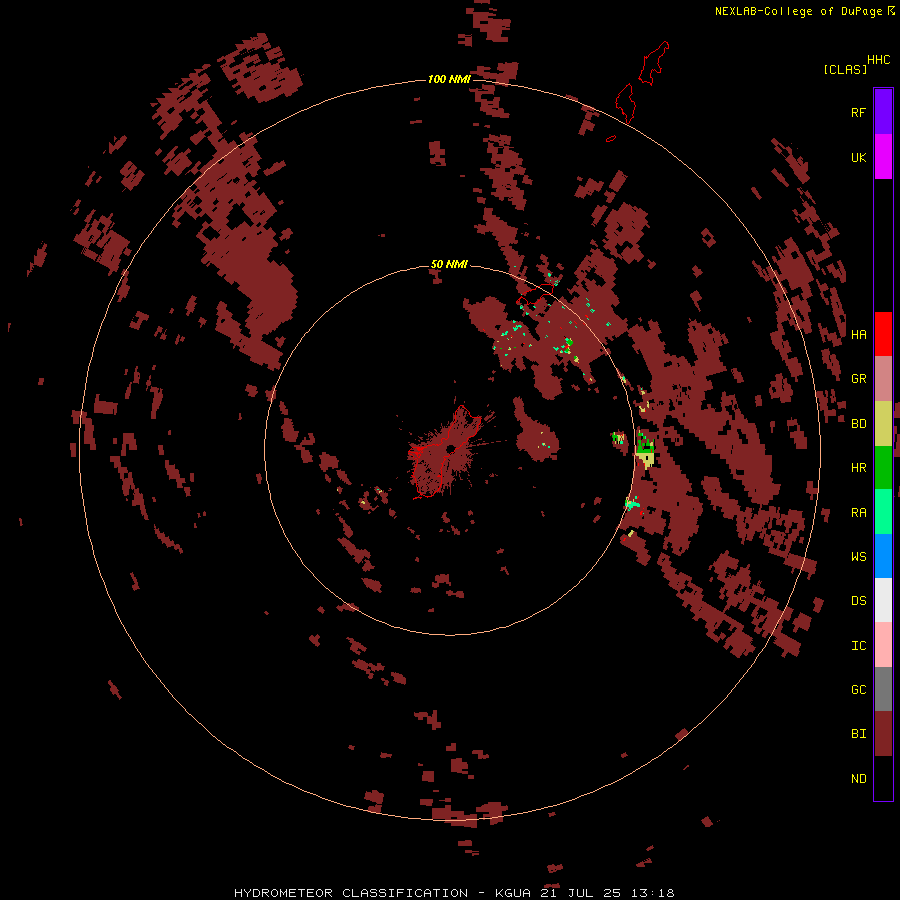Viewport: 900px width, 900px height.
Task: Click the RA legend label
Action: [x=858, y=513]
